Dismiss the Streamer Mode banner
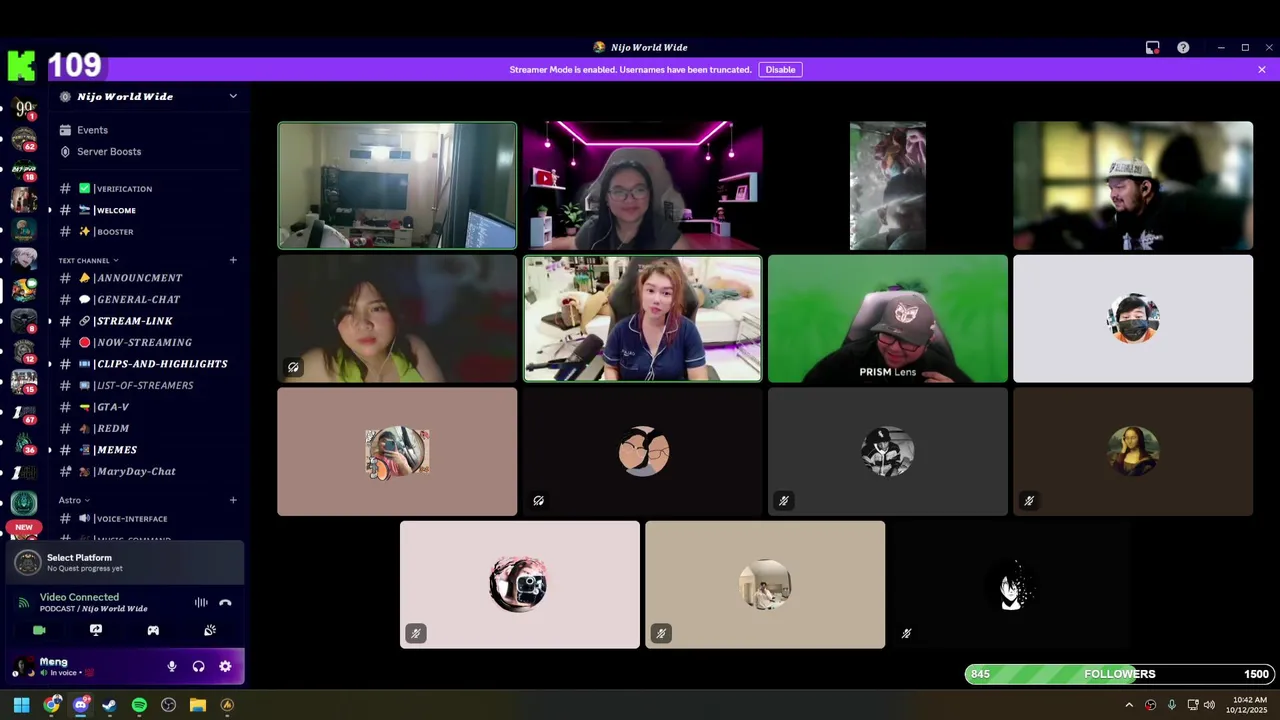The width and height of the screenshot is (1280, 720). point(1262,70)
